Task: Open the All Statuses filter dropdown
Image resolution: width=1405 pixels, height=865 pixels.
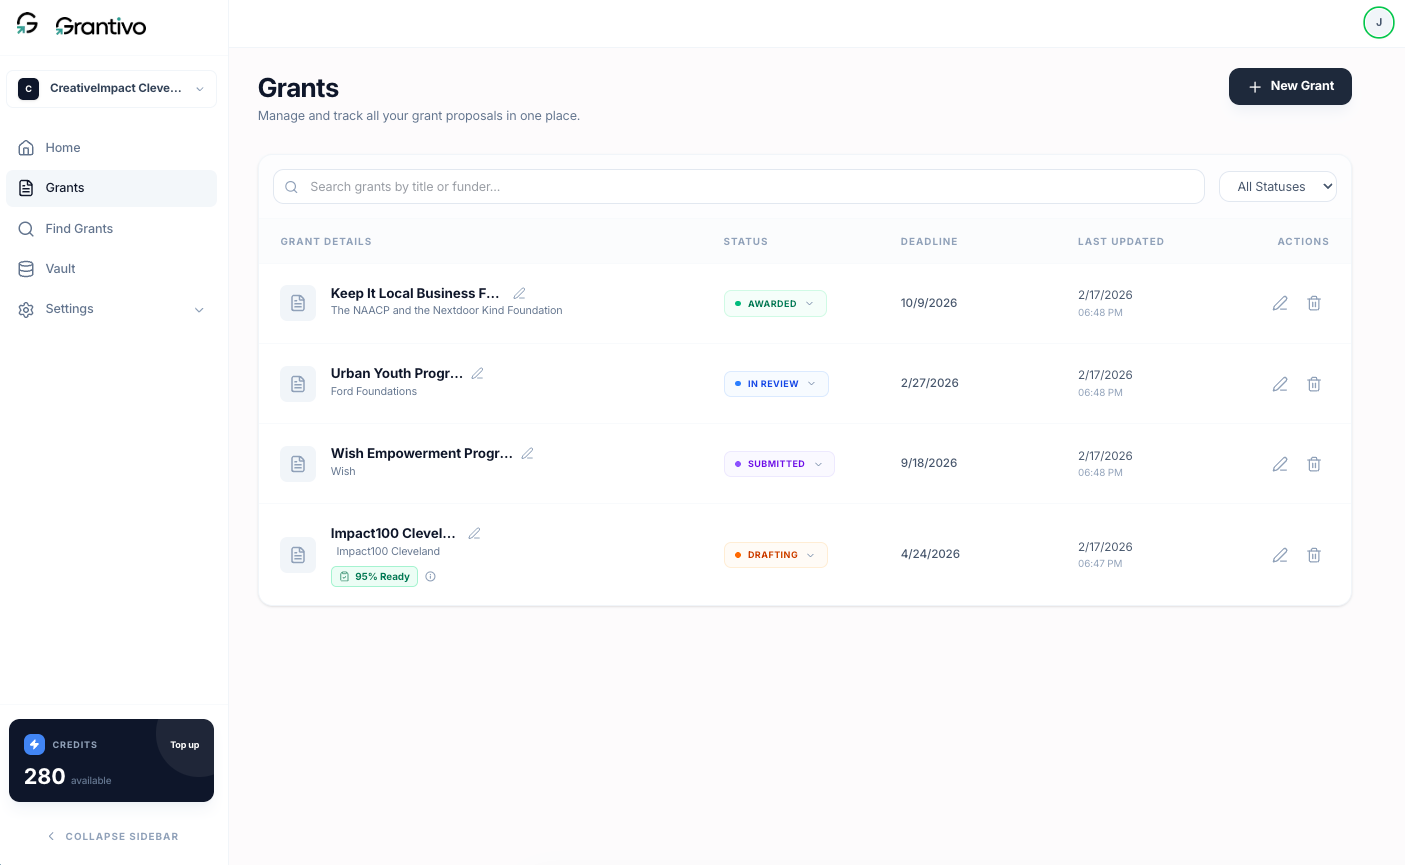Action: [1277, 186]
